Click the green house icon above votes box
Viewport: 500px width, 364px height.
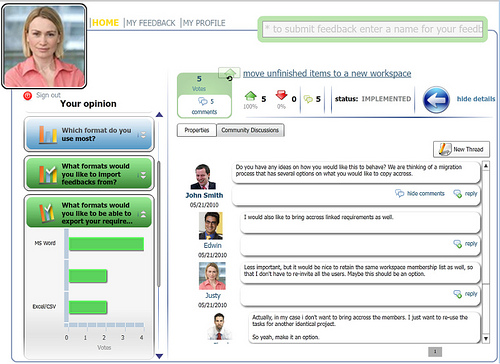[229, 72]
